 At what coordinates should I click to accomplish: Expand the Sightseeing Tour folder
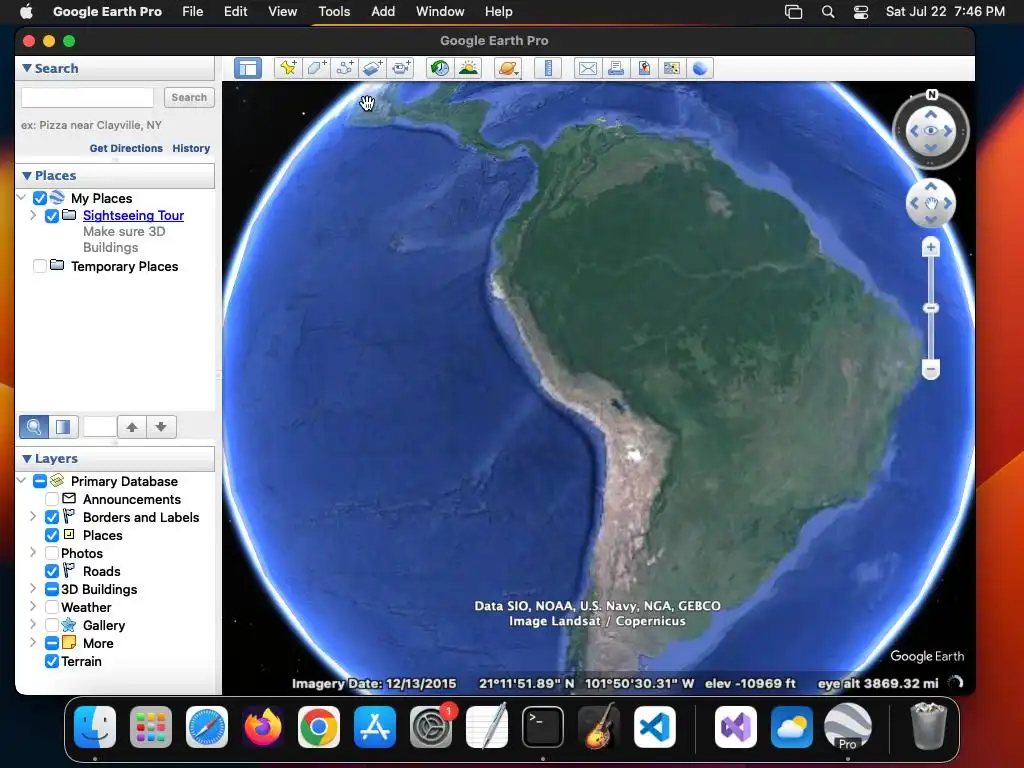coord(33,215)
